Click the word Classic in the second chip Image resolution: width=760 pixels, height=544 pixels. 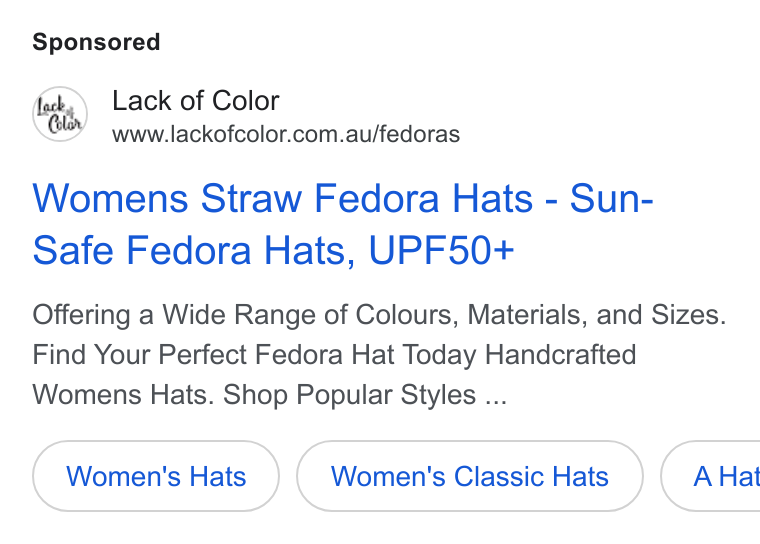coord(498,476)
